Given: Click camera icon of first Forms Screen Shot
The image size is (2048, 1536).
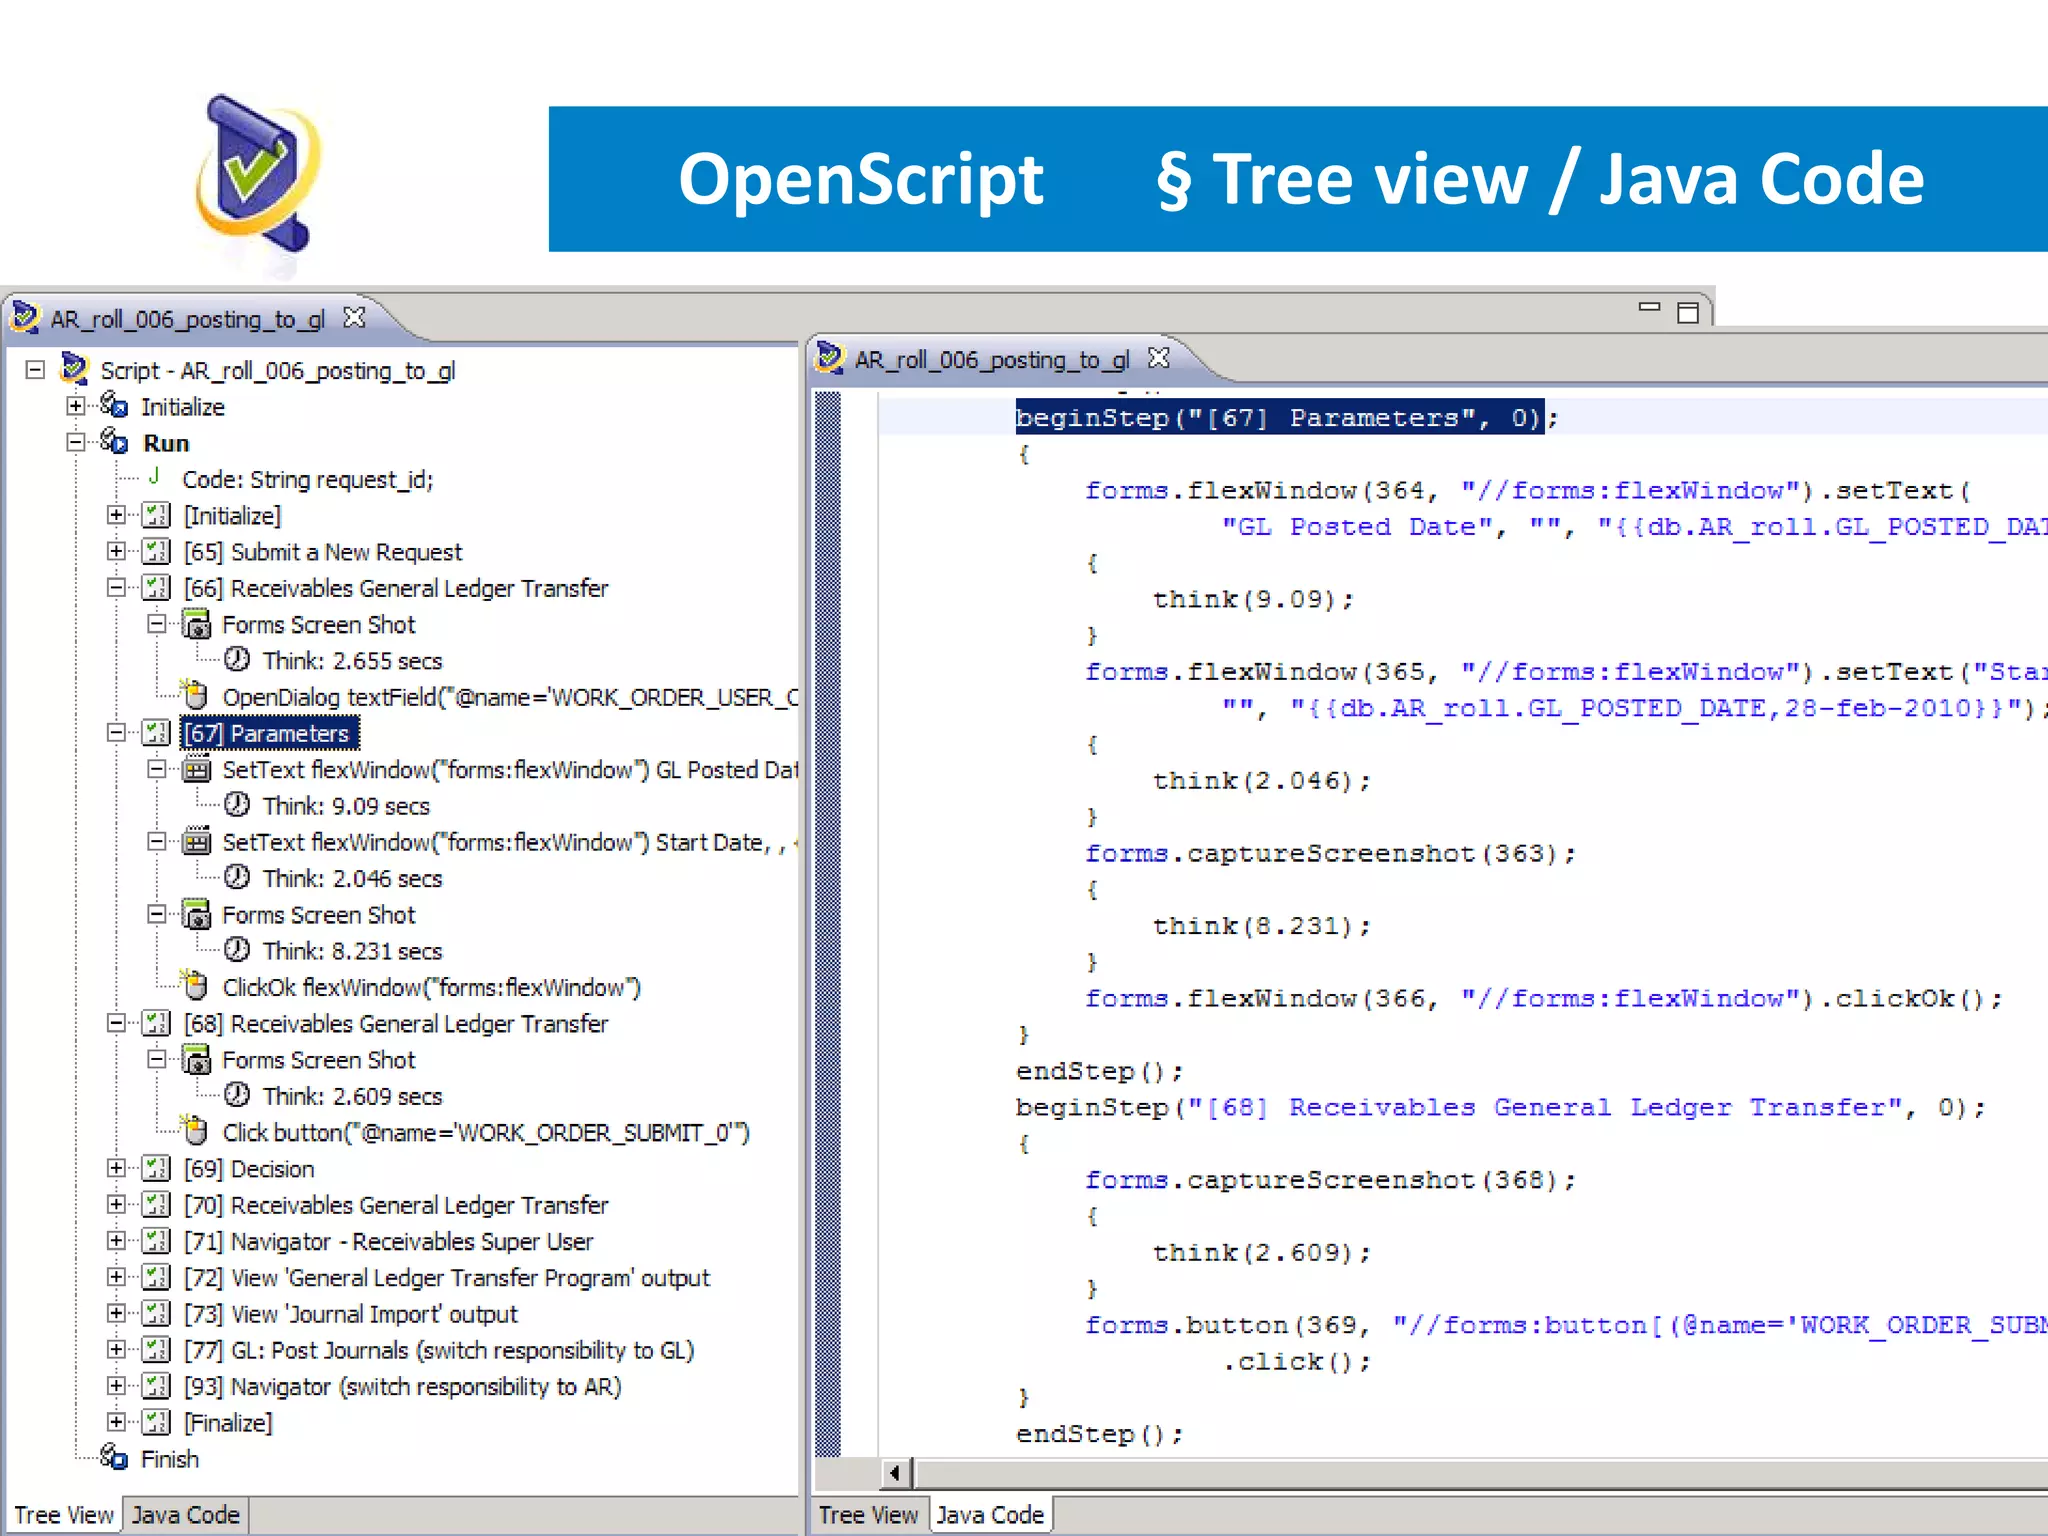Looking at the screenshot, I should (x=197, y=625).
